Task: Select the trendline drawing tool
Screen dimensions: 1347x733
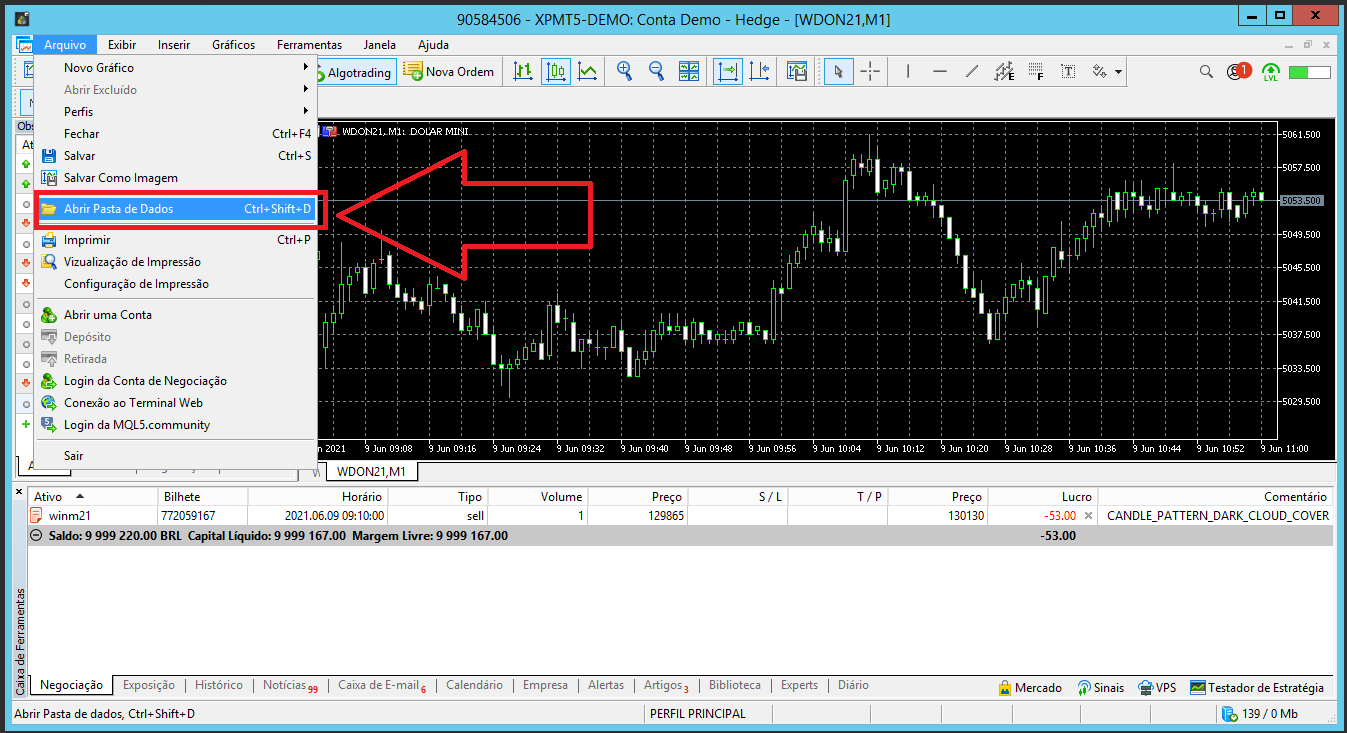Action: coord(972,71)
